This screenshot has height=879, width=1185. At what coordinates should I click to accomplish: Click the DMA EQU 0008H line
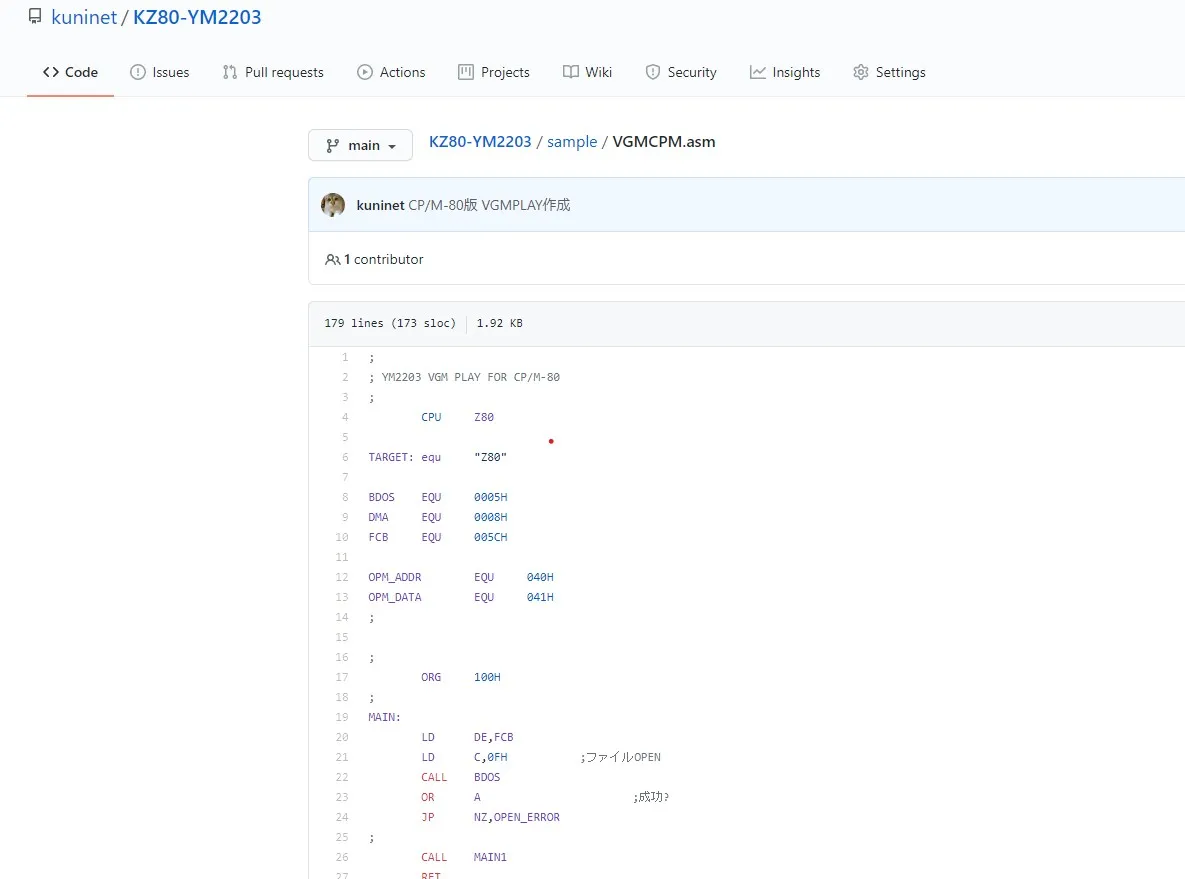click(438, 518)
